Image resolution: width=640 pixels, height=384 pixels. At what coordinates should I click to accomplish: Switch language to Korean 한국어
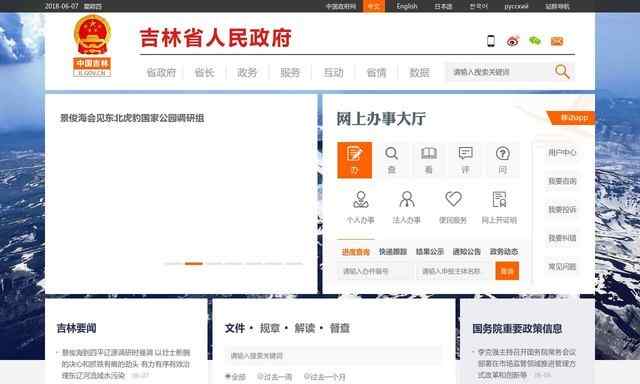coord(478,6)
